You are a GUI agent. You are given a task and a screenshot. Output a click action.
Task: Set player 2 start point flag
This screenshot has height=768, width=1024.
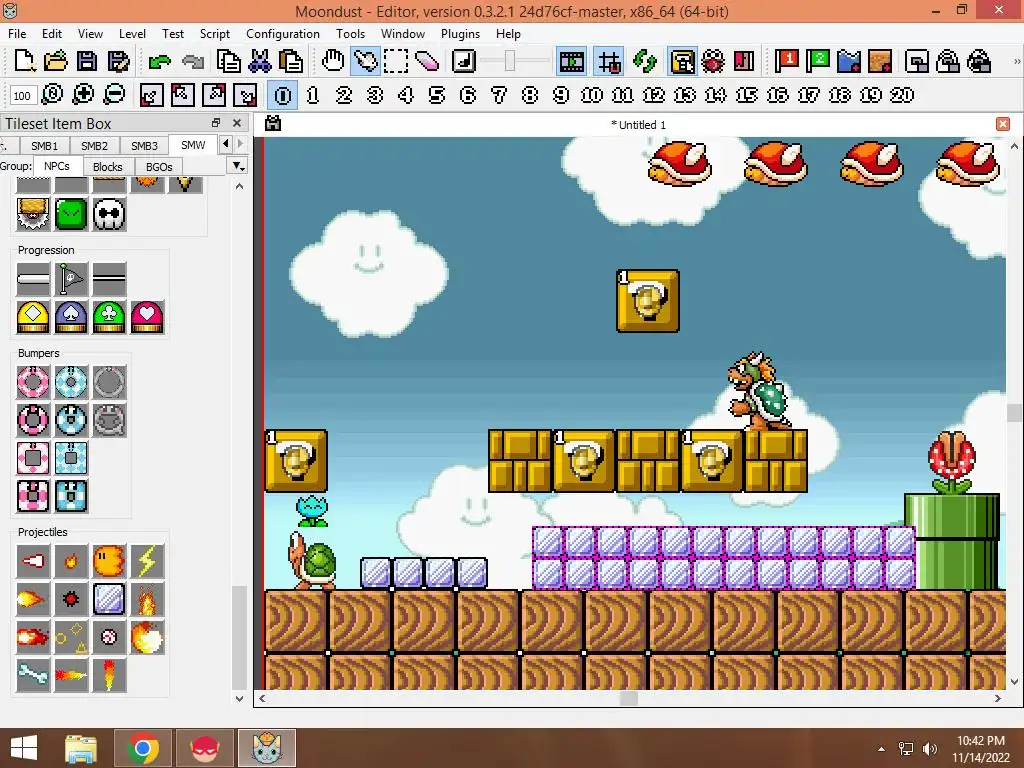click(817, 61)
